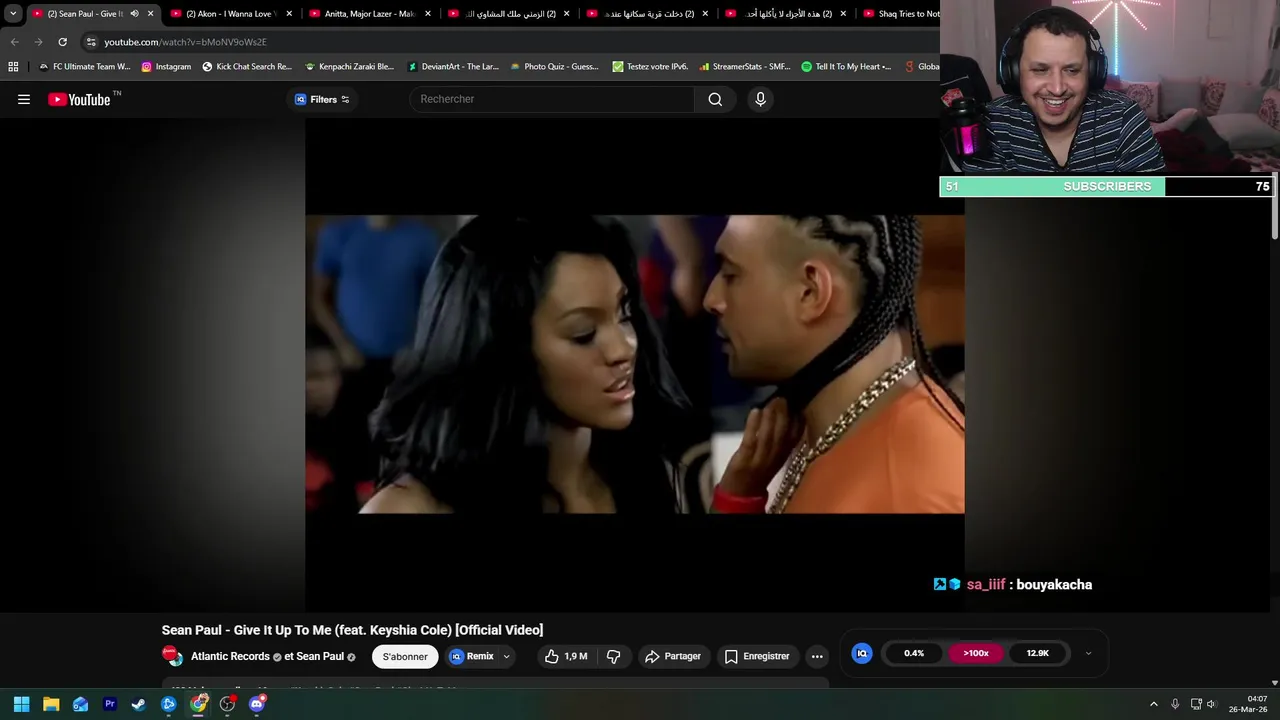Open FC Ultimate Team bookmark

click(x=84, y=67)
